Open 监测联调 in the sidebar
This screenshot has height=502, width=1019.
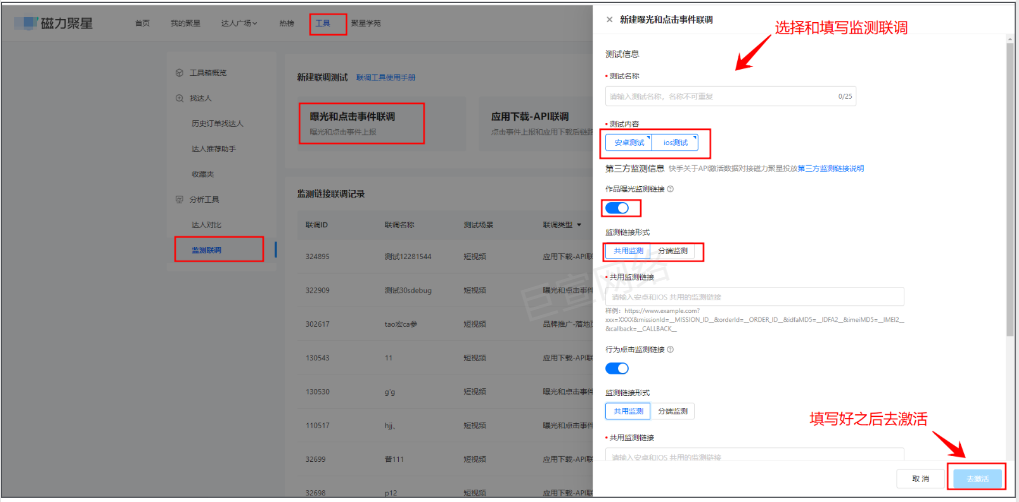(x=206, y=250)
